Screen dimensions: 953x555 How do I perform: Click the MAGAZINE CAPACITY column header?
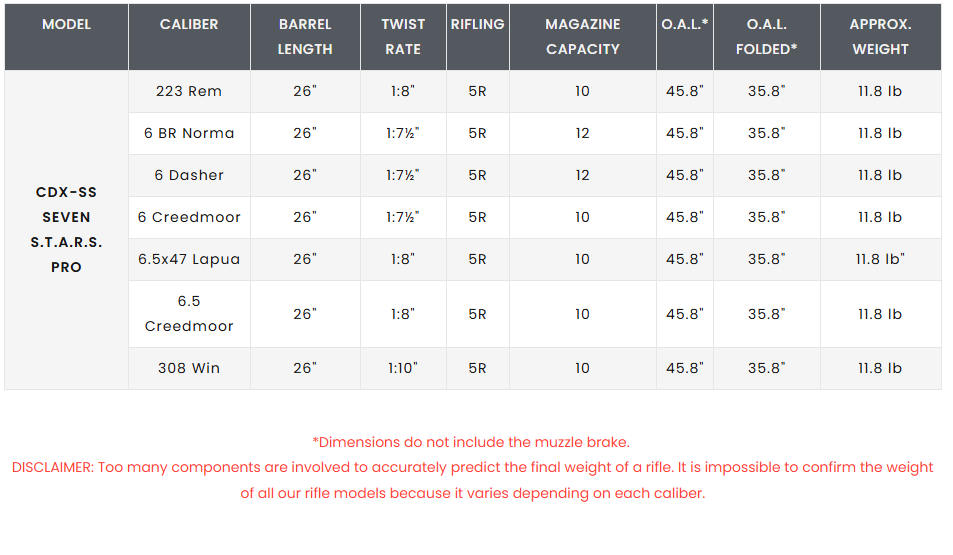(583, 36)
